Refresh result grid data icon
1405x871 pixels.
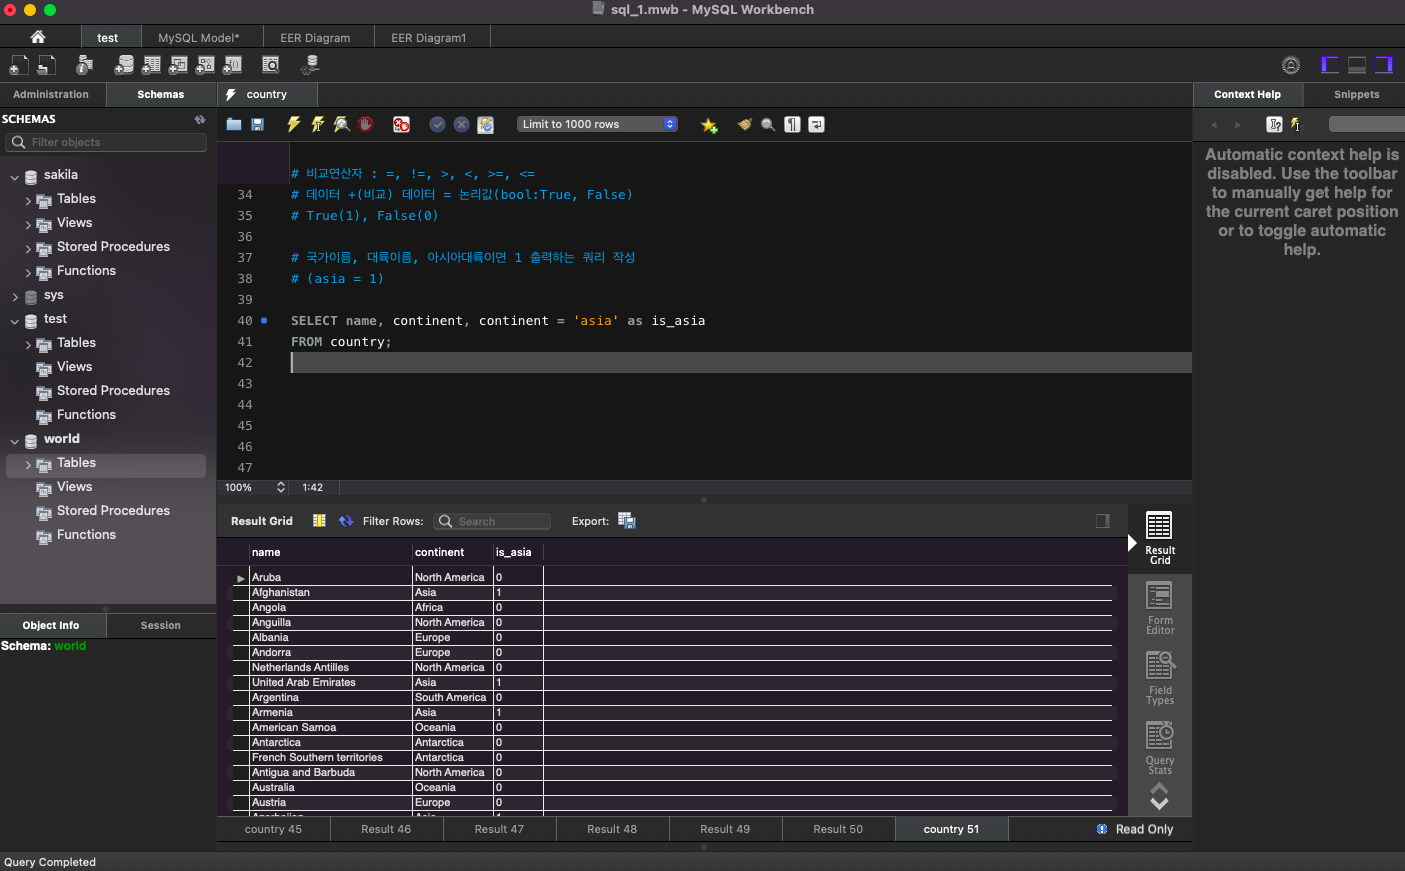click(x=346, y=521)
